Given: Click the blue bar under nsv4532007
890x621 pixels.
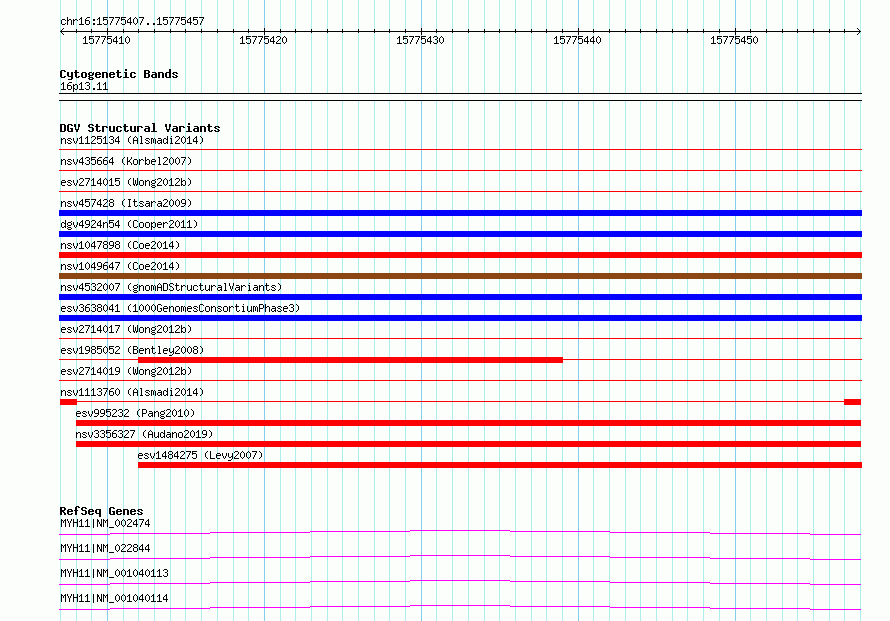Looking at the screenshot, I should 460,297.
